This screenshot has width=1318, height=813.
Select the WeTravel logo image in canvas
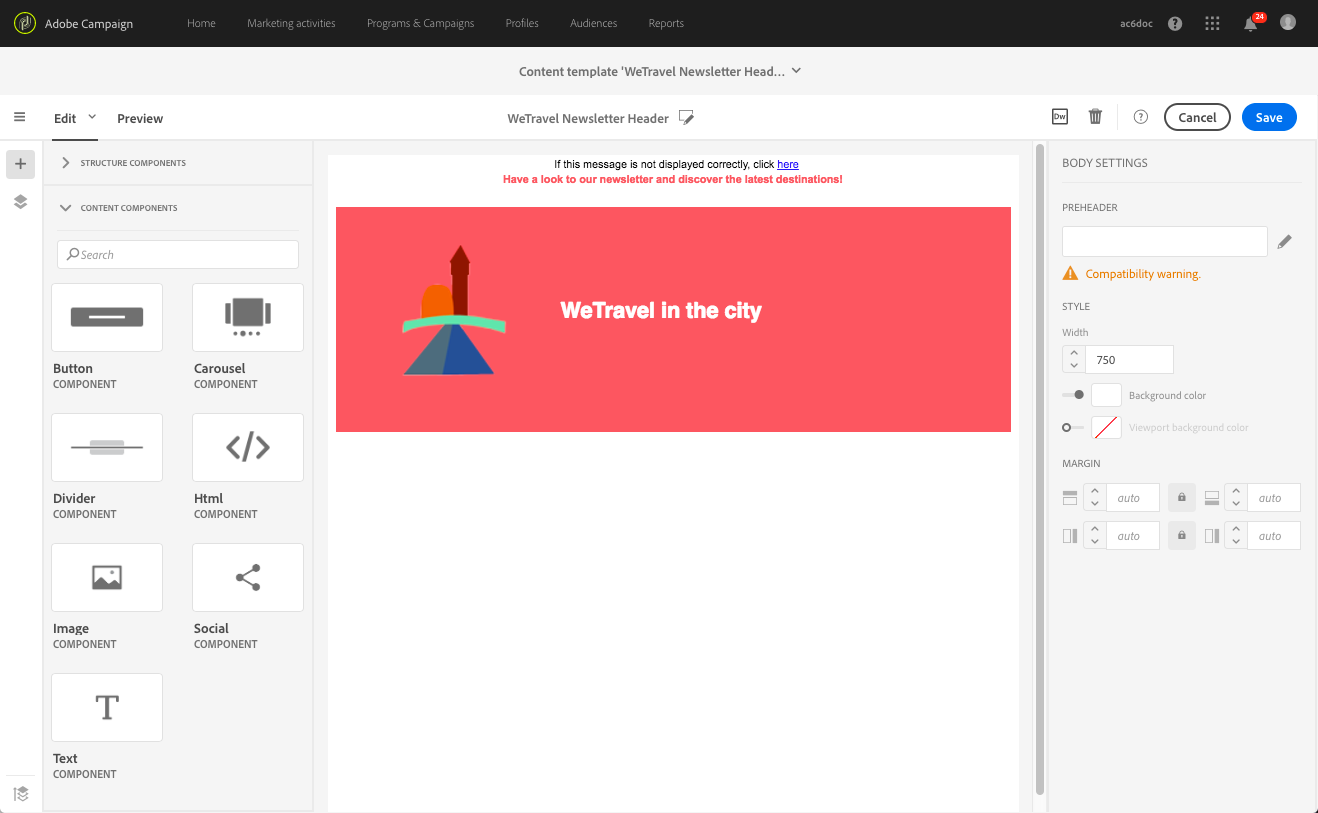click(454, 310)
